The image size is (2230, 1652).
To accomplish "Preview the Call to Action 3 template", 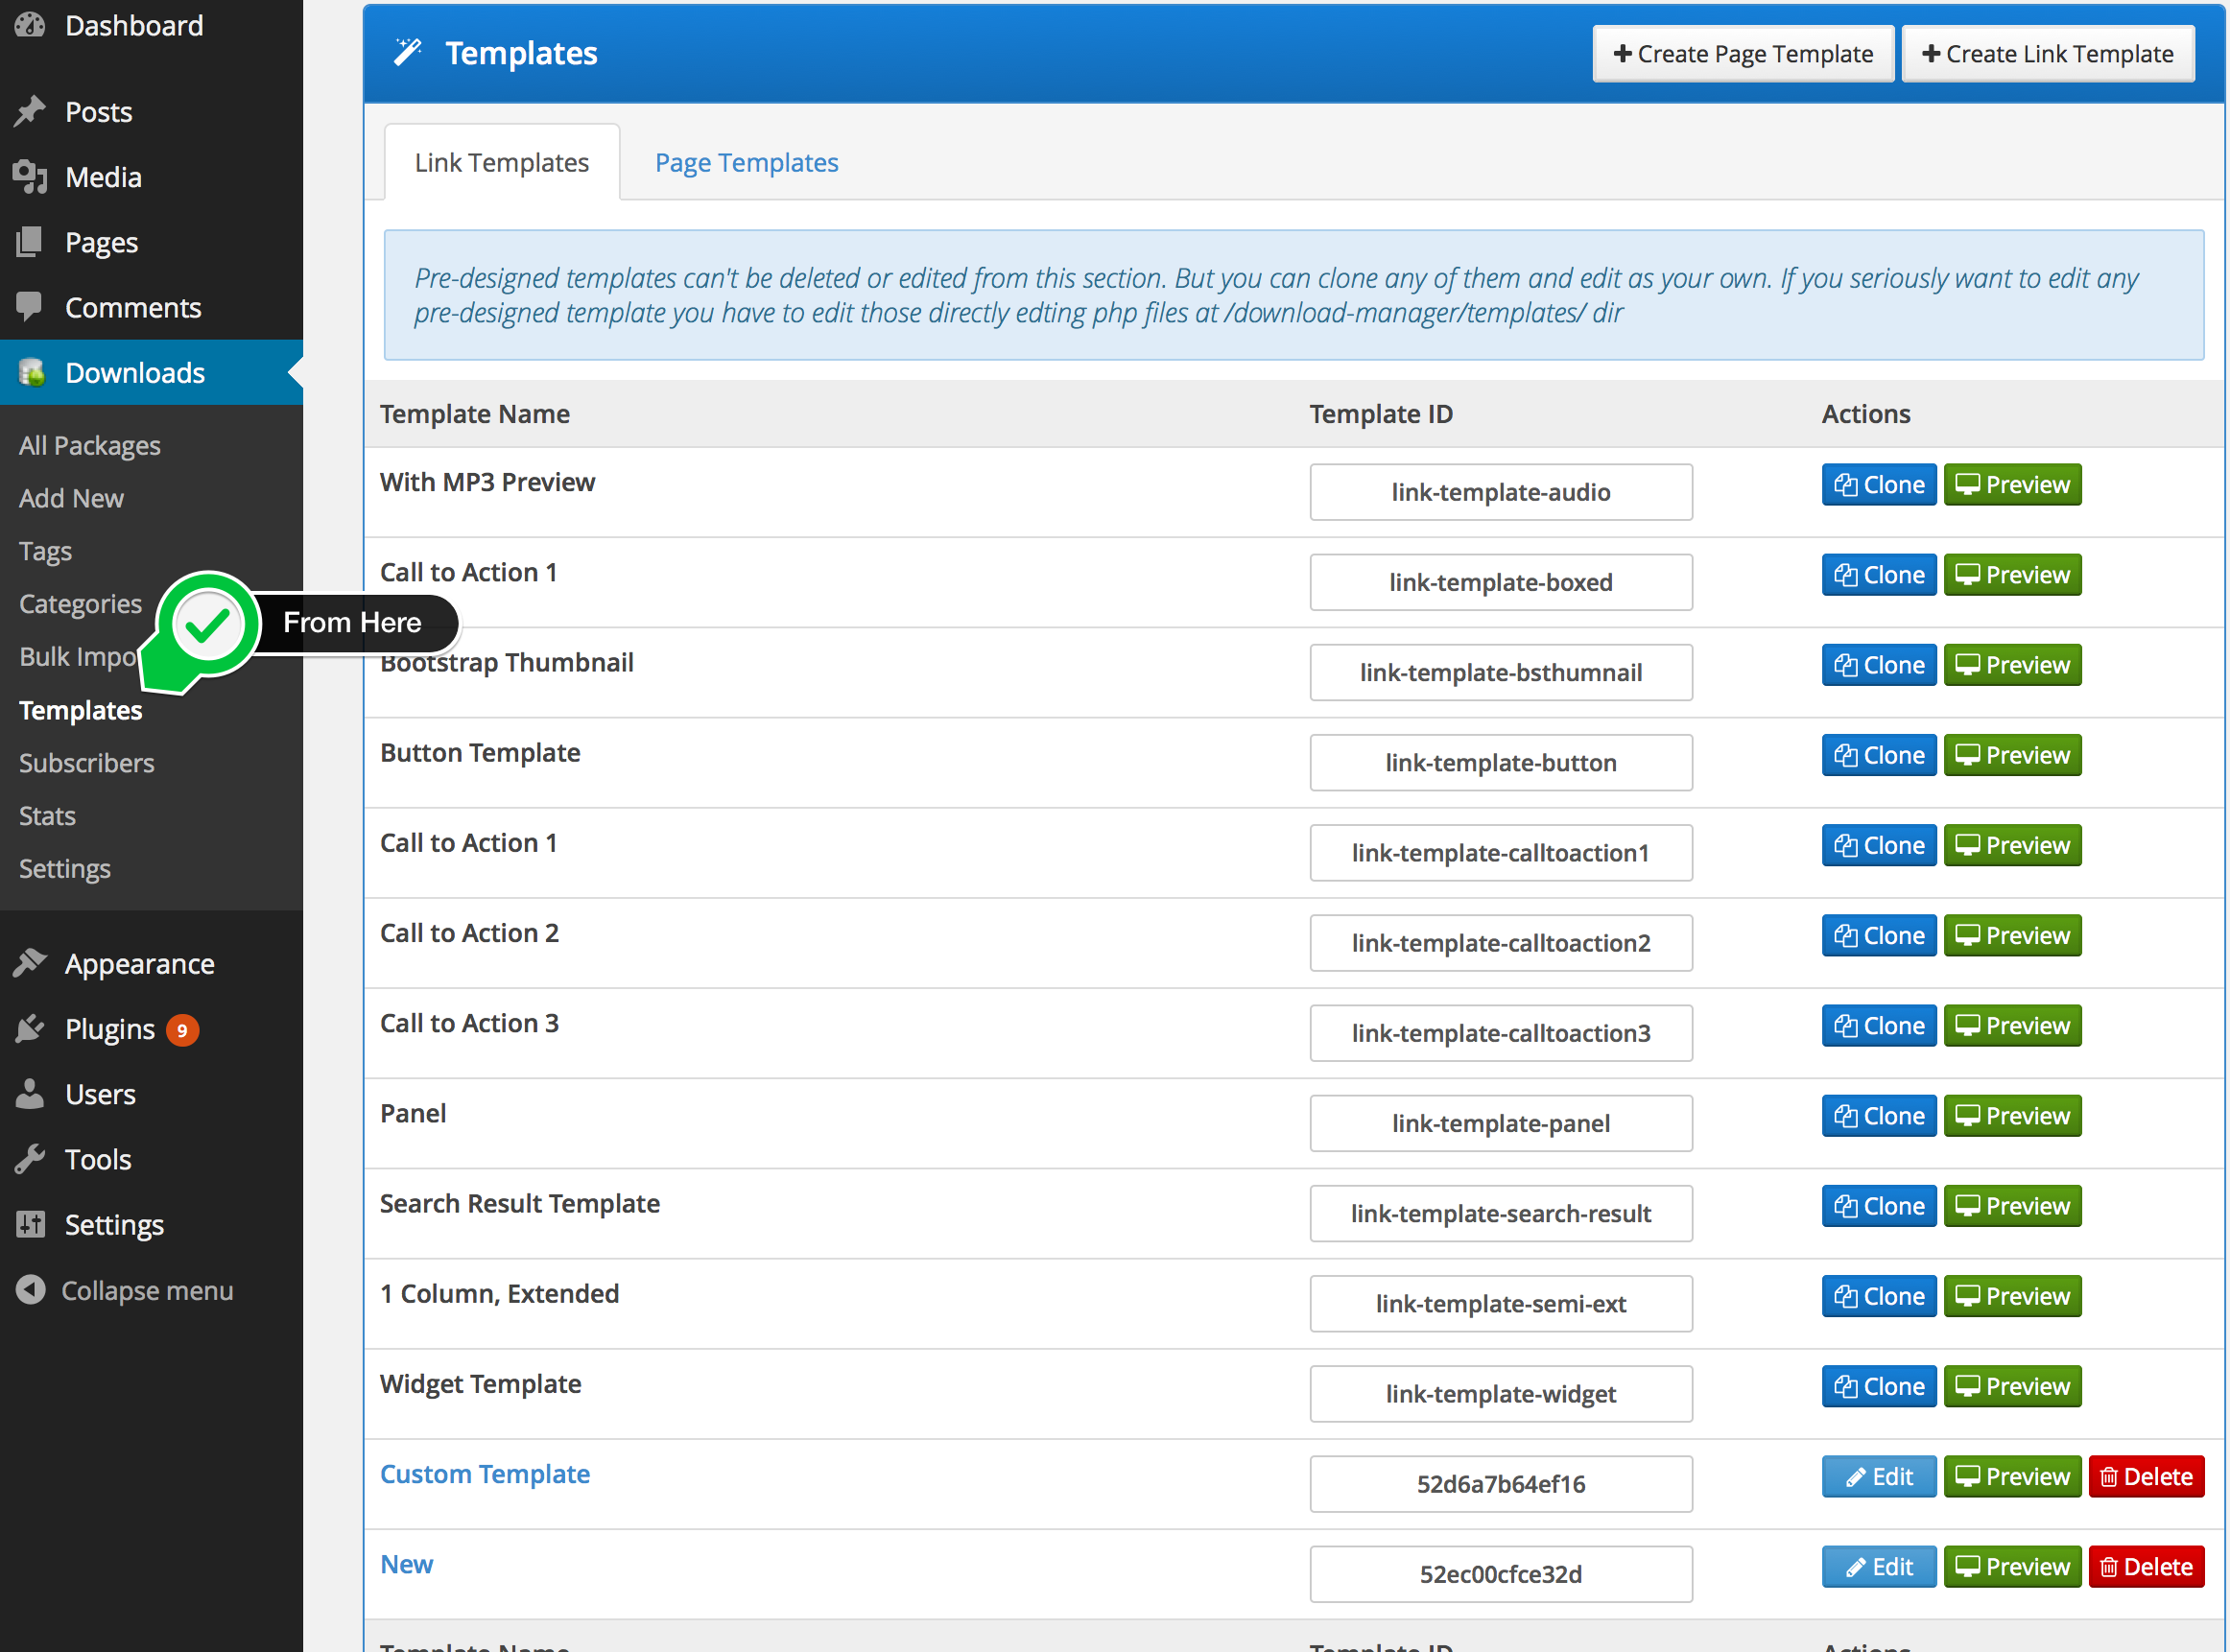I will pyautogui.click(x=2012, y=1026).
